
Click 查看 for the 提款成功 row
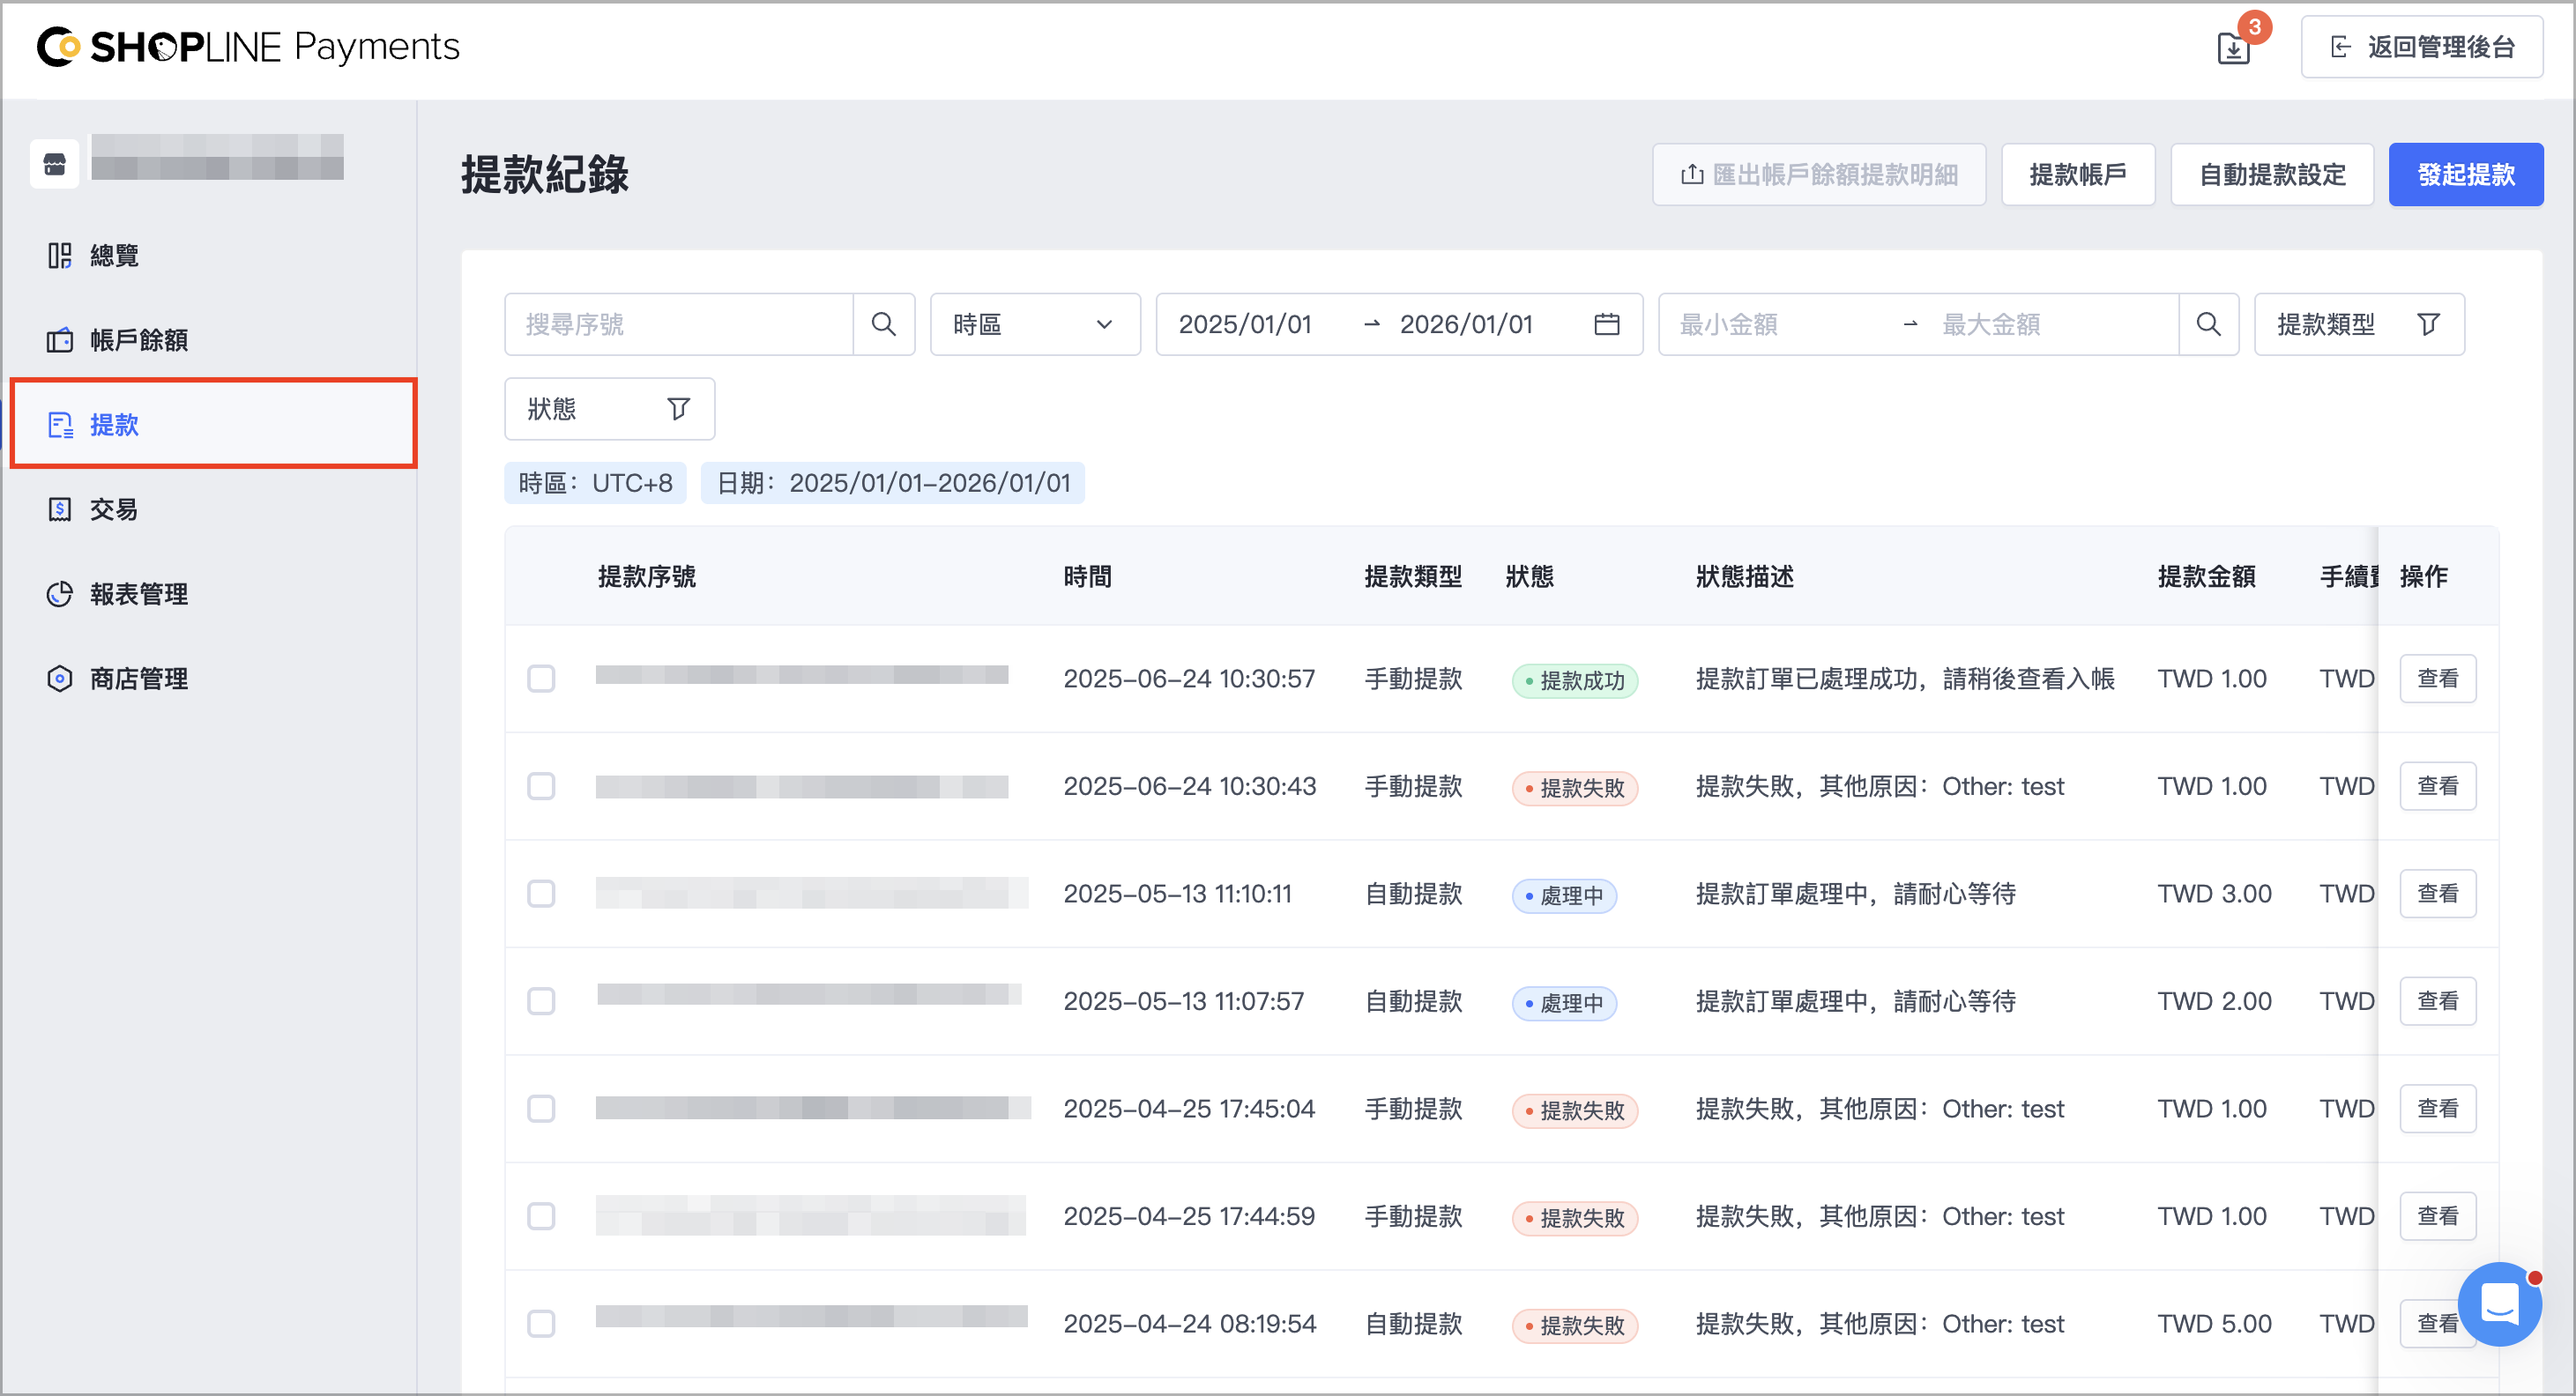pos(2437,679)
